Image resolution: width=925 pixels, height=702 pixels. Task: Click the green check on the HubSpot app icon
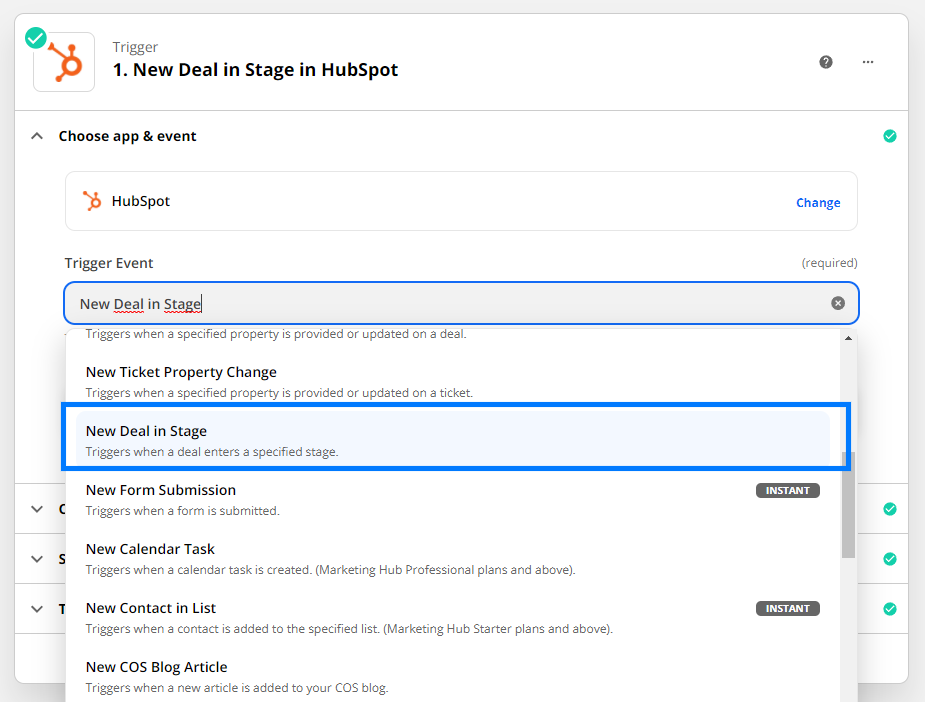[36, 38]
